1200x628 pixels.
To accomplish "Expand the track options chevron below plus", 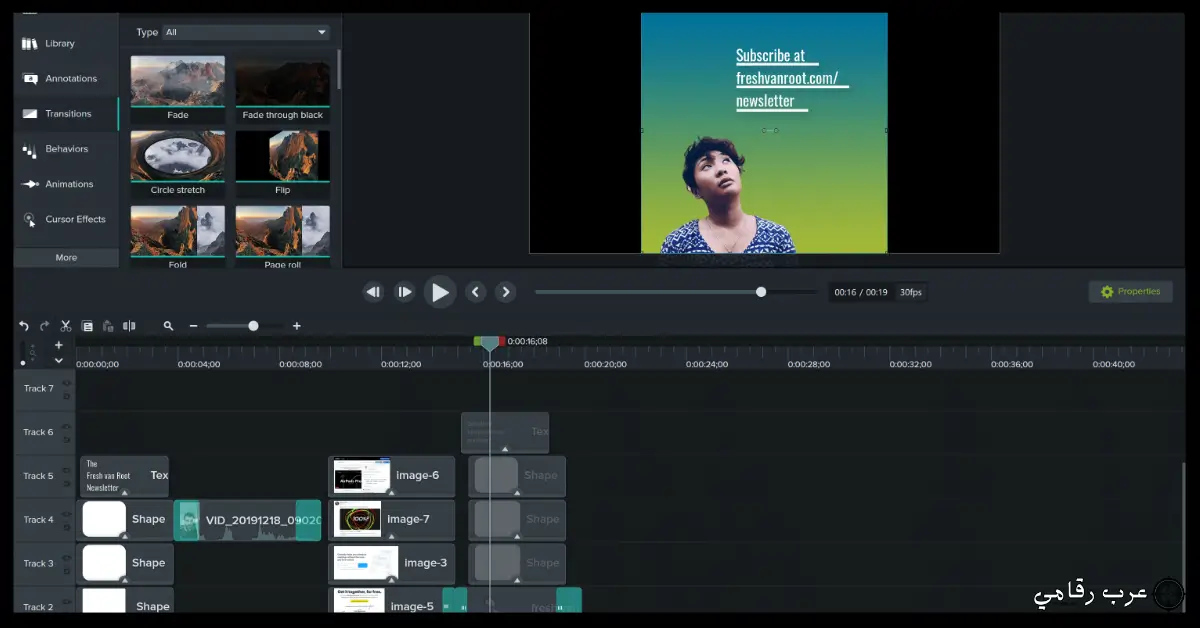I will pyautogui.click(x=58, y=361).
